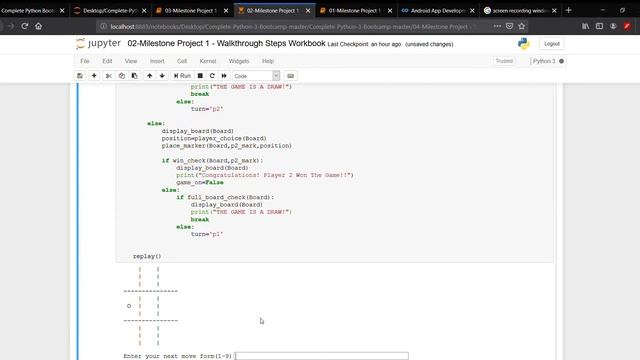This screenshot has width=640, height=360.
Task: Toggle the browser sidebar icon
Action: click(599, 26)
